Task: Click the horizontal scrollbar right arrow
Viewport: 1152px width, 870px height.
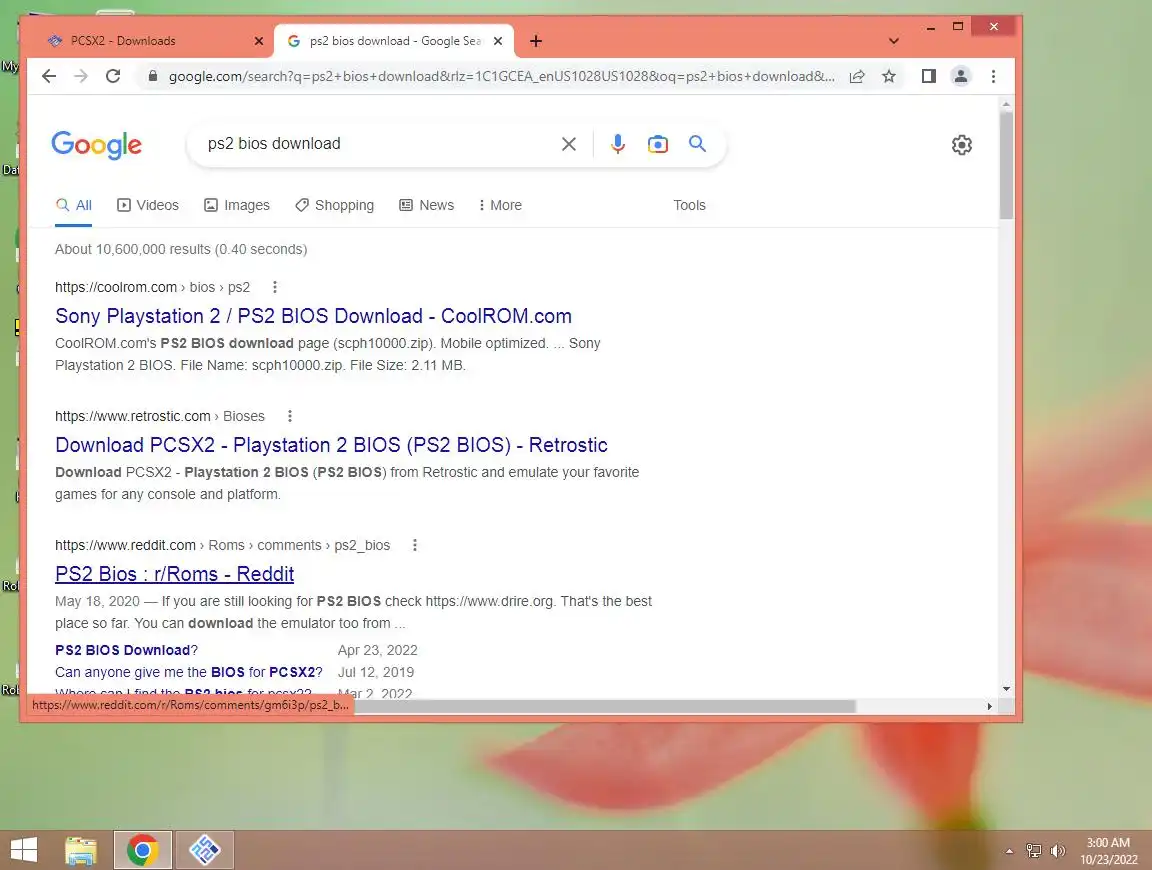Action: click(x=990, y=706)
